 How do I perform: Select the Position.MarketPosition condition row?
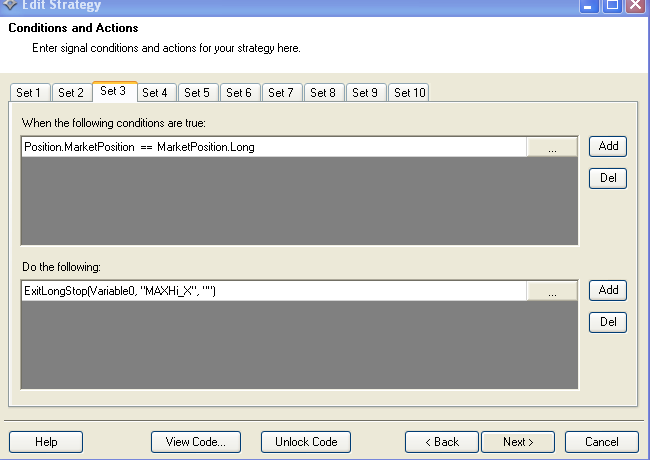pos(274,147)
